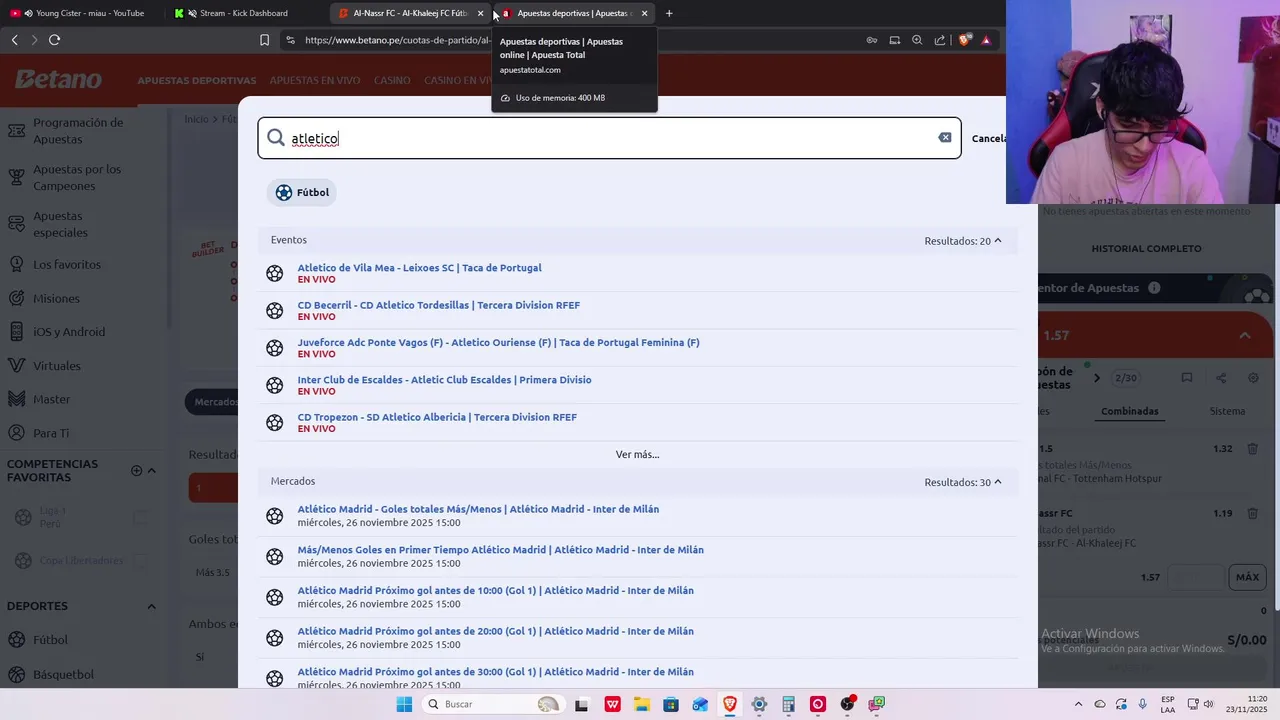Viewport: 1280px width, 720px height.
Task: Open Atlético Madrid Goles totales Más/Menos market
Action: pos(478,509)
